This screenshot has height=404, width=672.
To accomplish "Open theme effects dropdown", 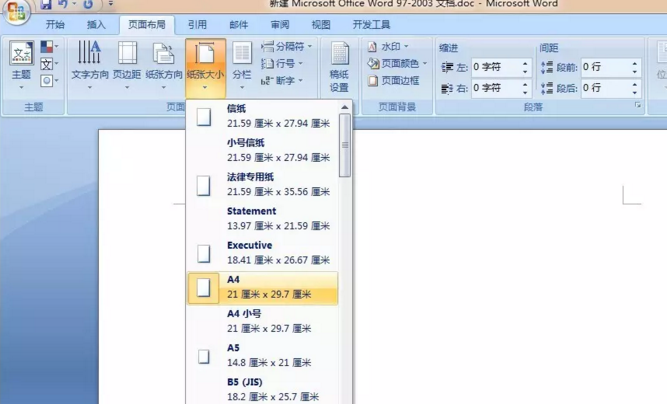I will 49,81.
